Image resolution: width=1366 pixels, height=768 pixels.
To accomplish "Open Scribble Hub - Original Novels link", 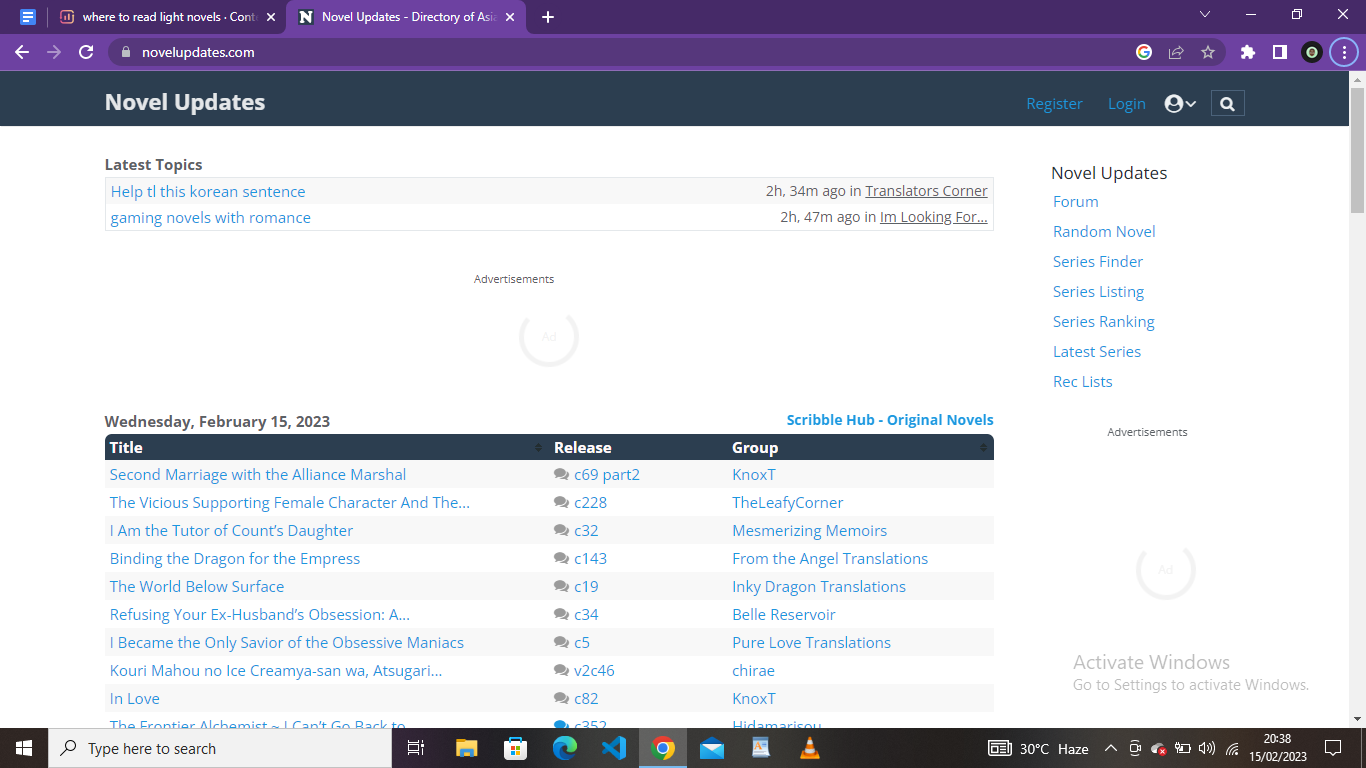I will [x=890, y=420].
